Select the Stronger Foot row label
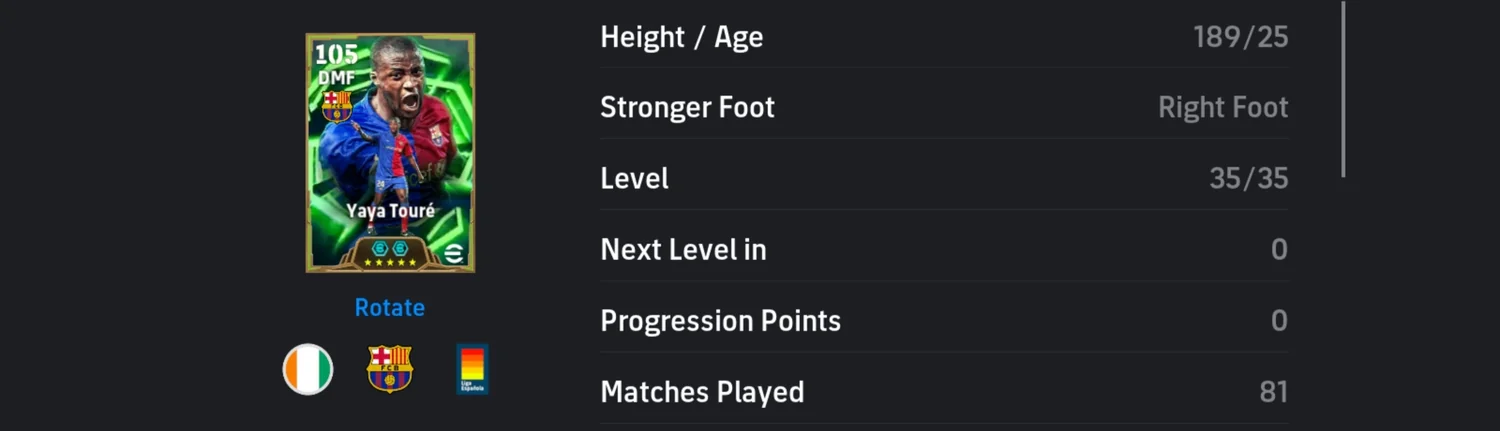Image resolution: width=1500 pixels, height=431 pixels. [687, 108]
